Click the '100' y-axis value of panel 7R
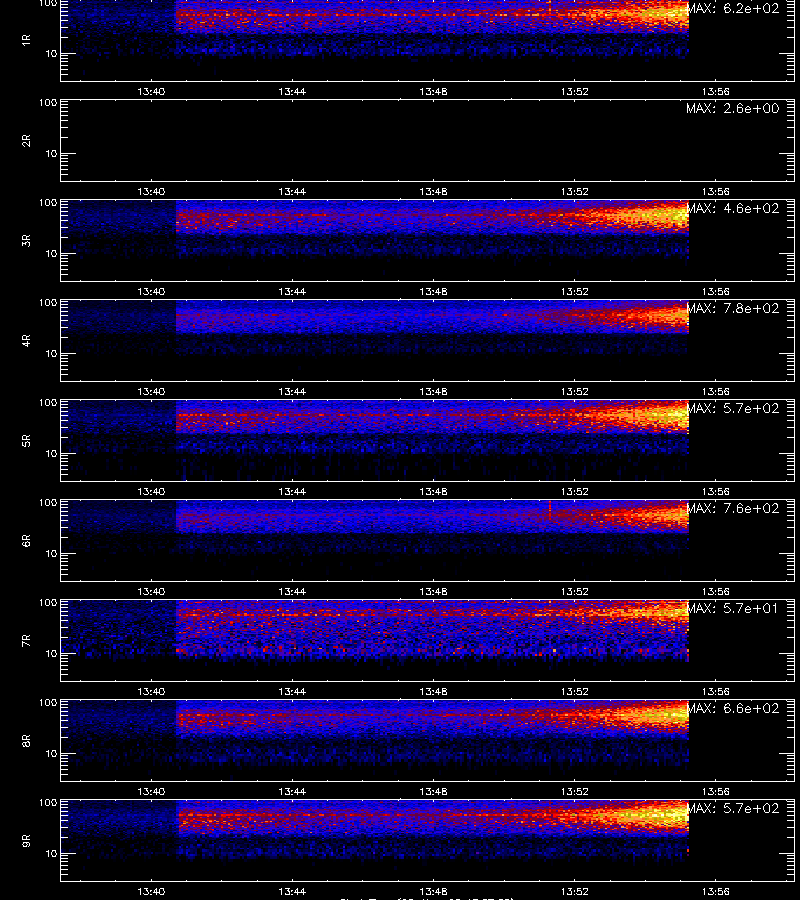This screenshot has width=800, height=900. tap(48, 603)
